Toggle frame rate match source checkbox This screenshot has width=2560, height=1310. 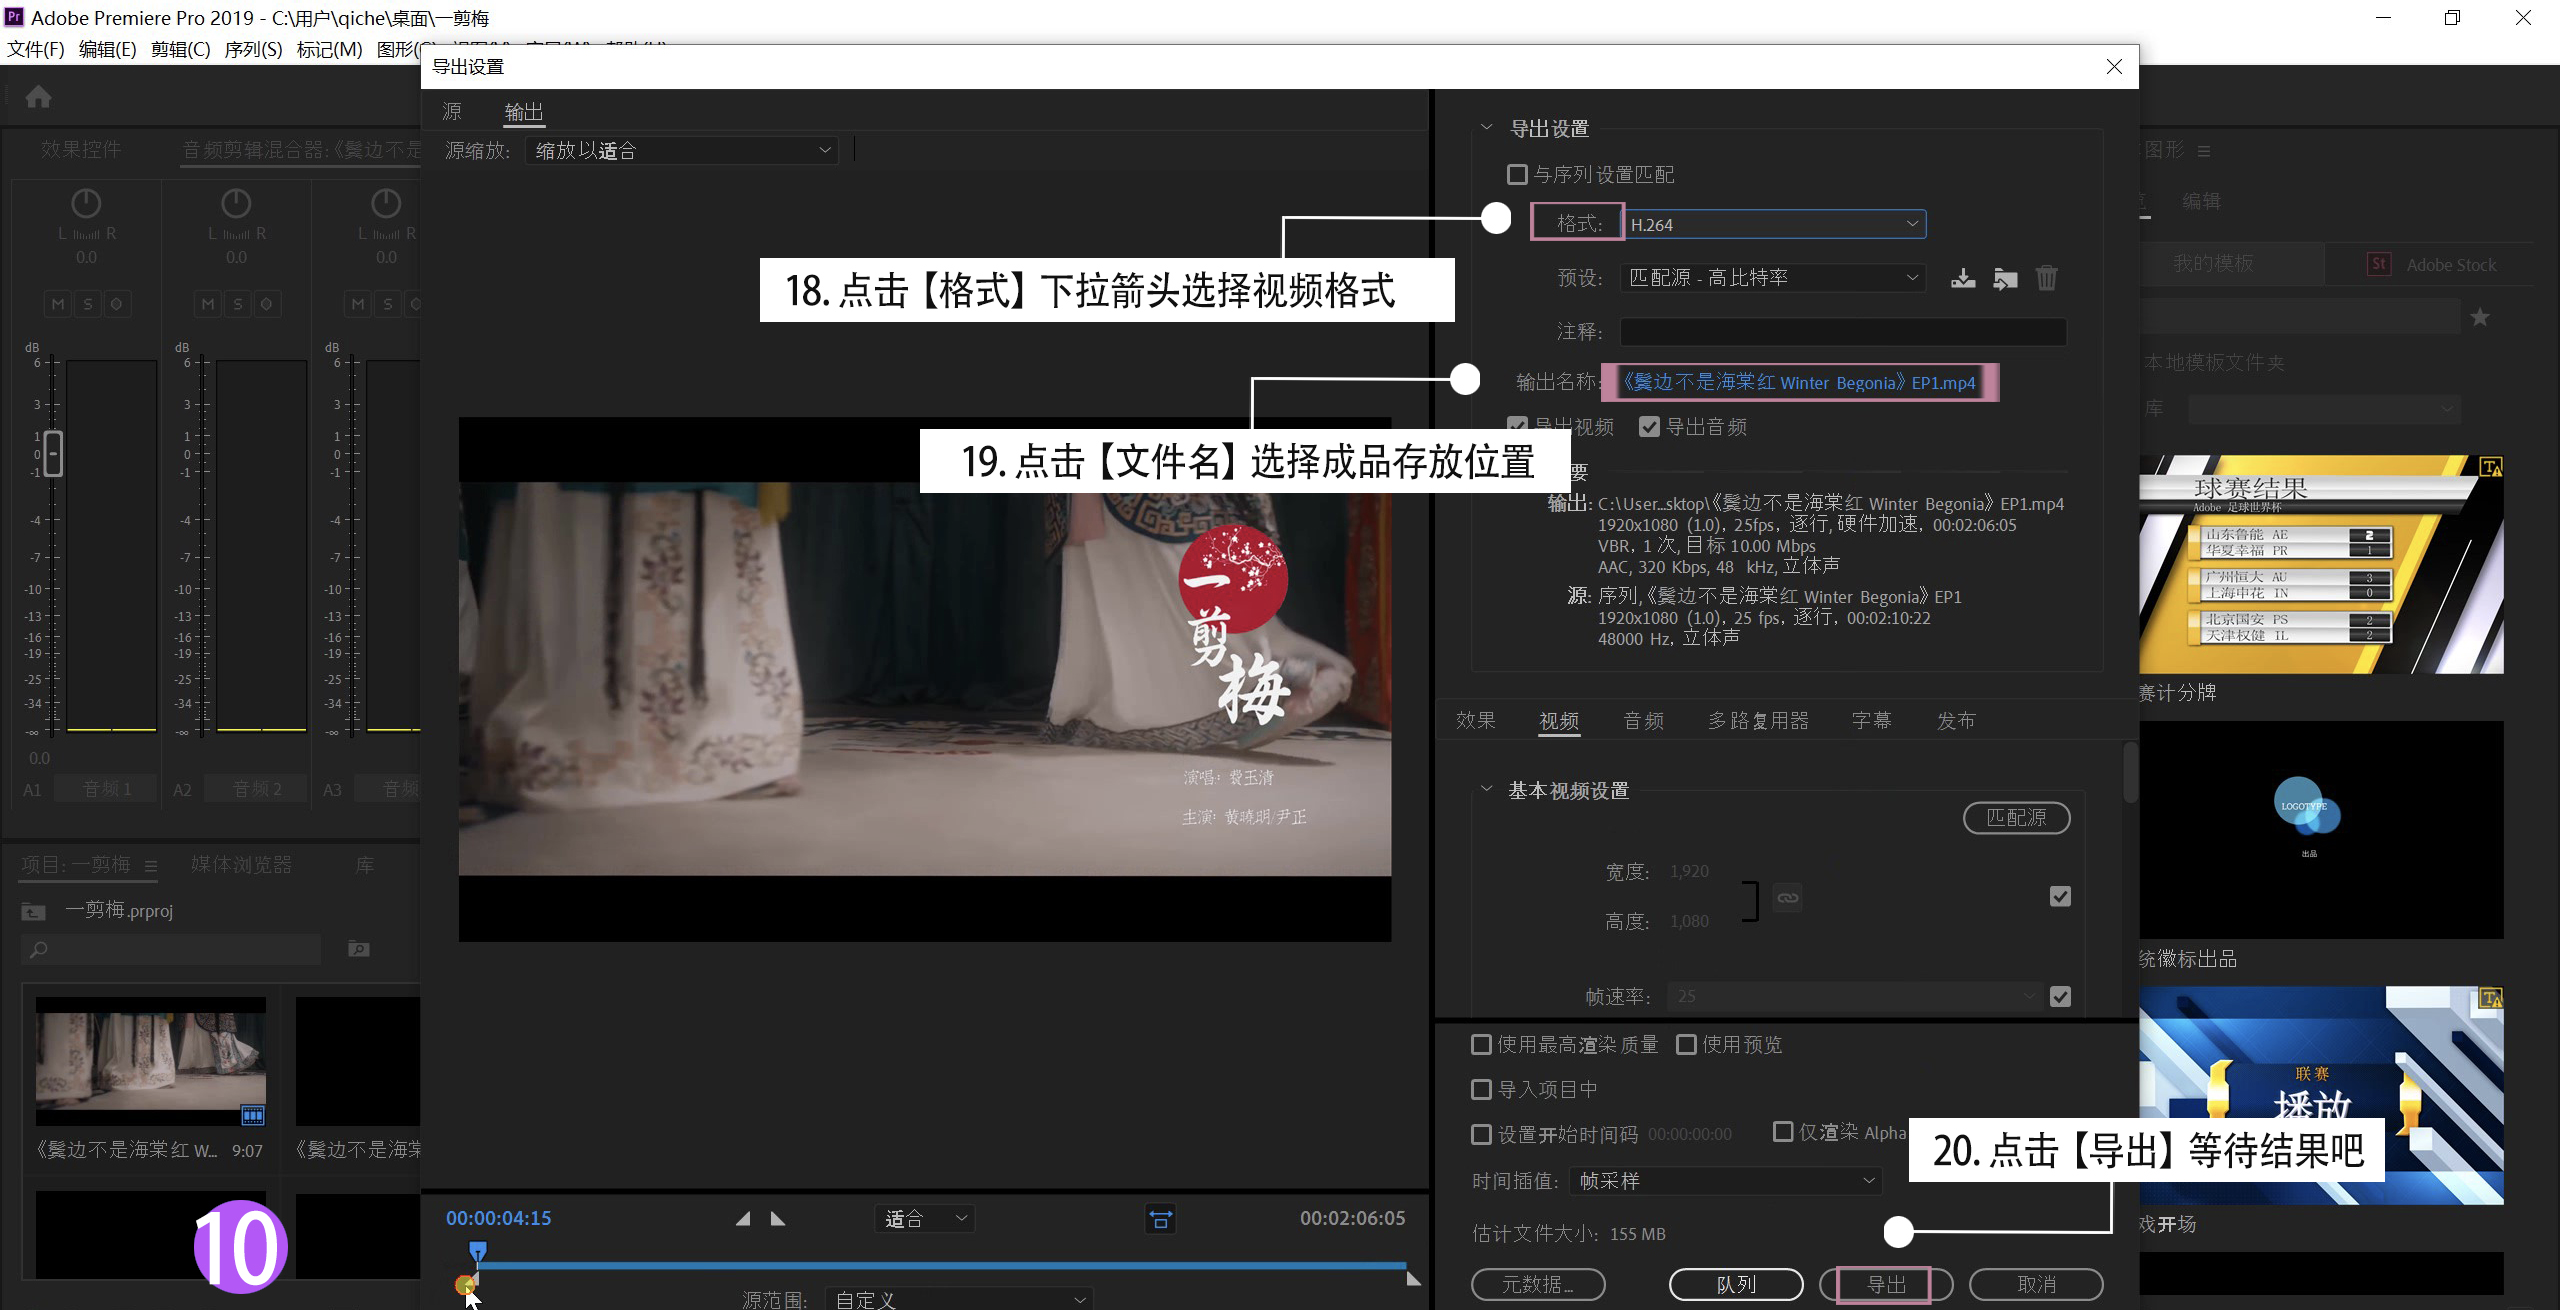(2060, 996)
